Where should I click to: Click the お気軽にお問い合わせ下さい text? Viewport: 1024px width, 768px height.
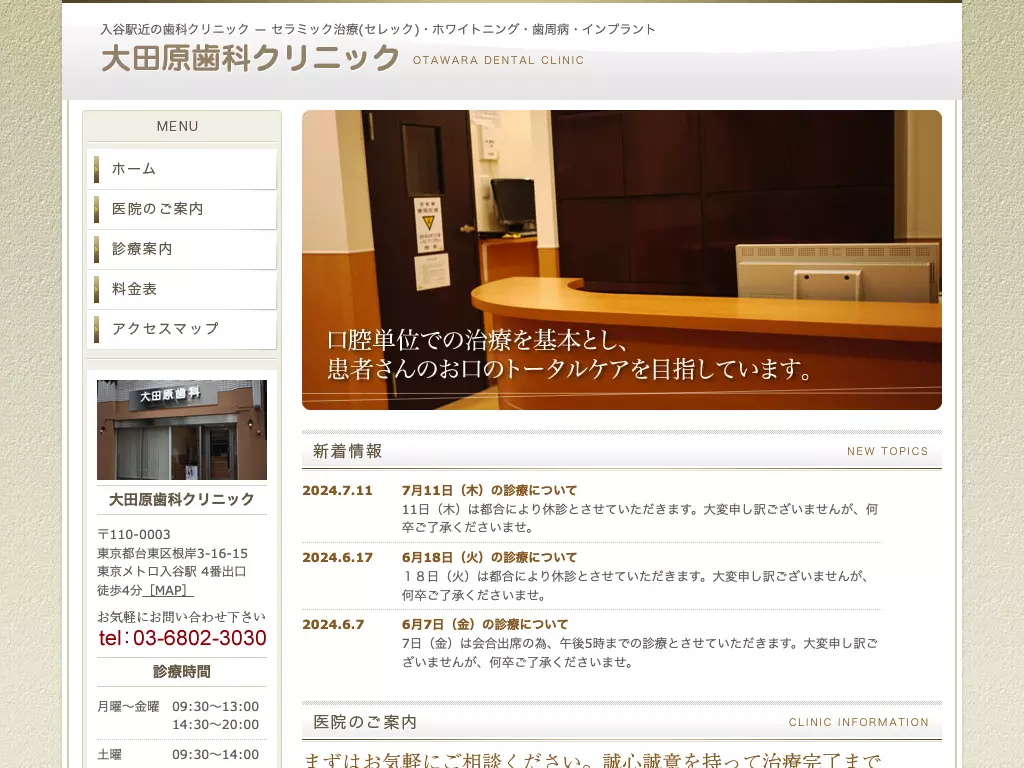(182, 616)
